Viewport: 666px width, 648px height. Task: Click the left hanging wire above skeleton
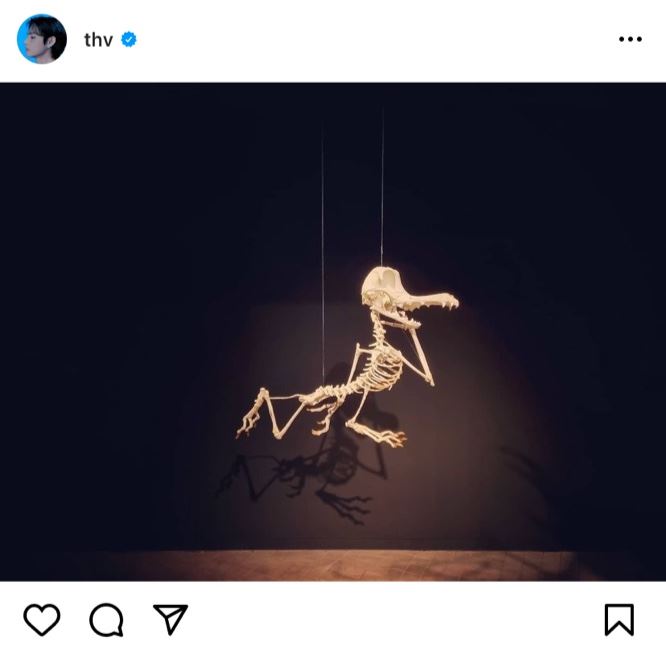point(322,255)
